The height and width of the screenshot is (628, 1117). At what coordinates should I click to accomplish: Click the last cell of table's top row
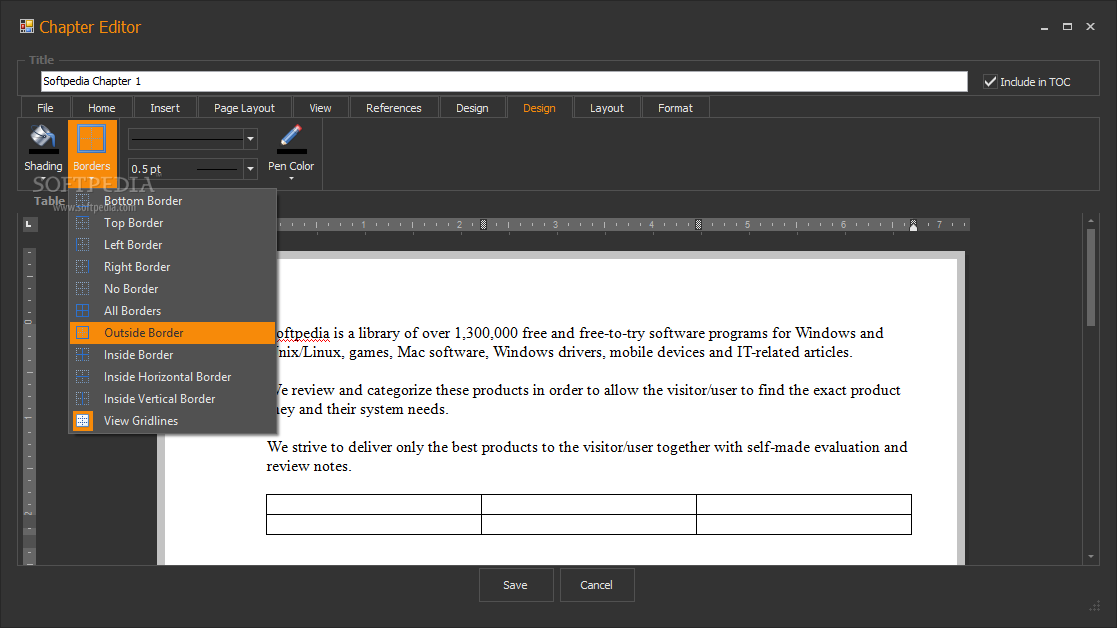[x=804, y=504]
